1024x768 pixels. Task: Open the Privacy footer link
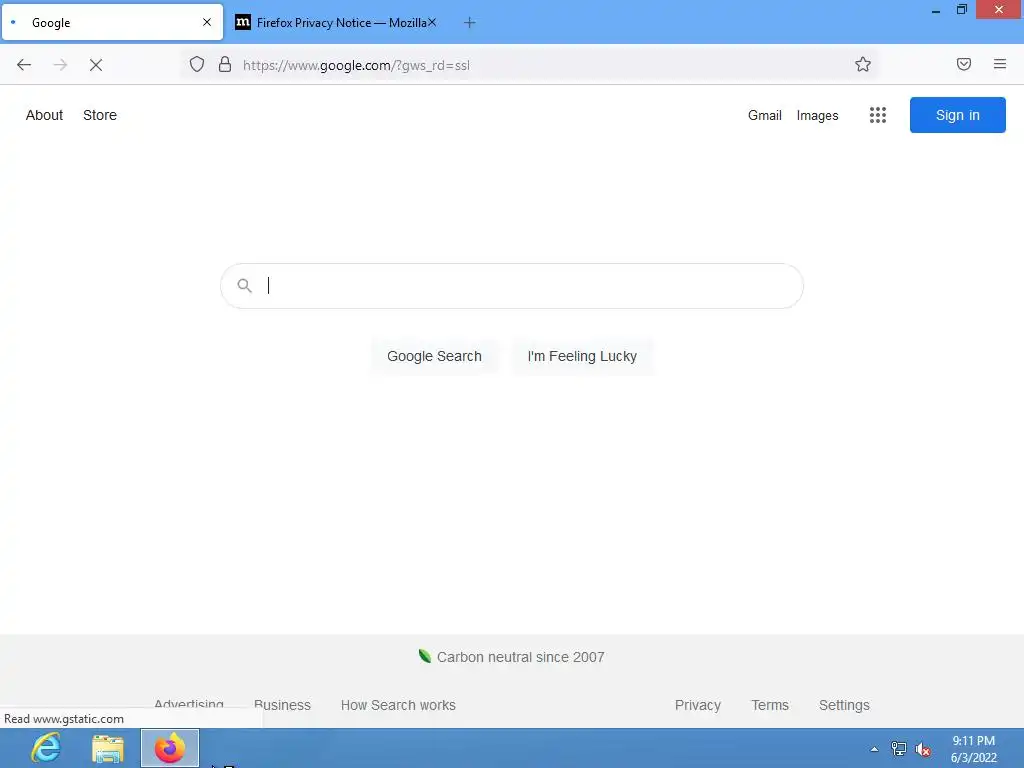click(697, 705)
